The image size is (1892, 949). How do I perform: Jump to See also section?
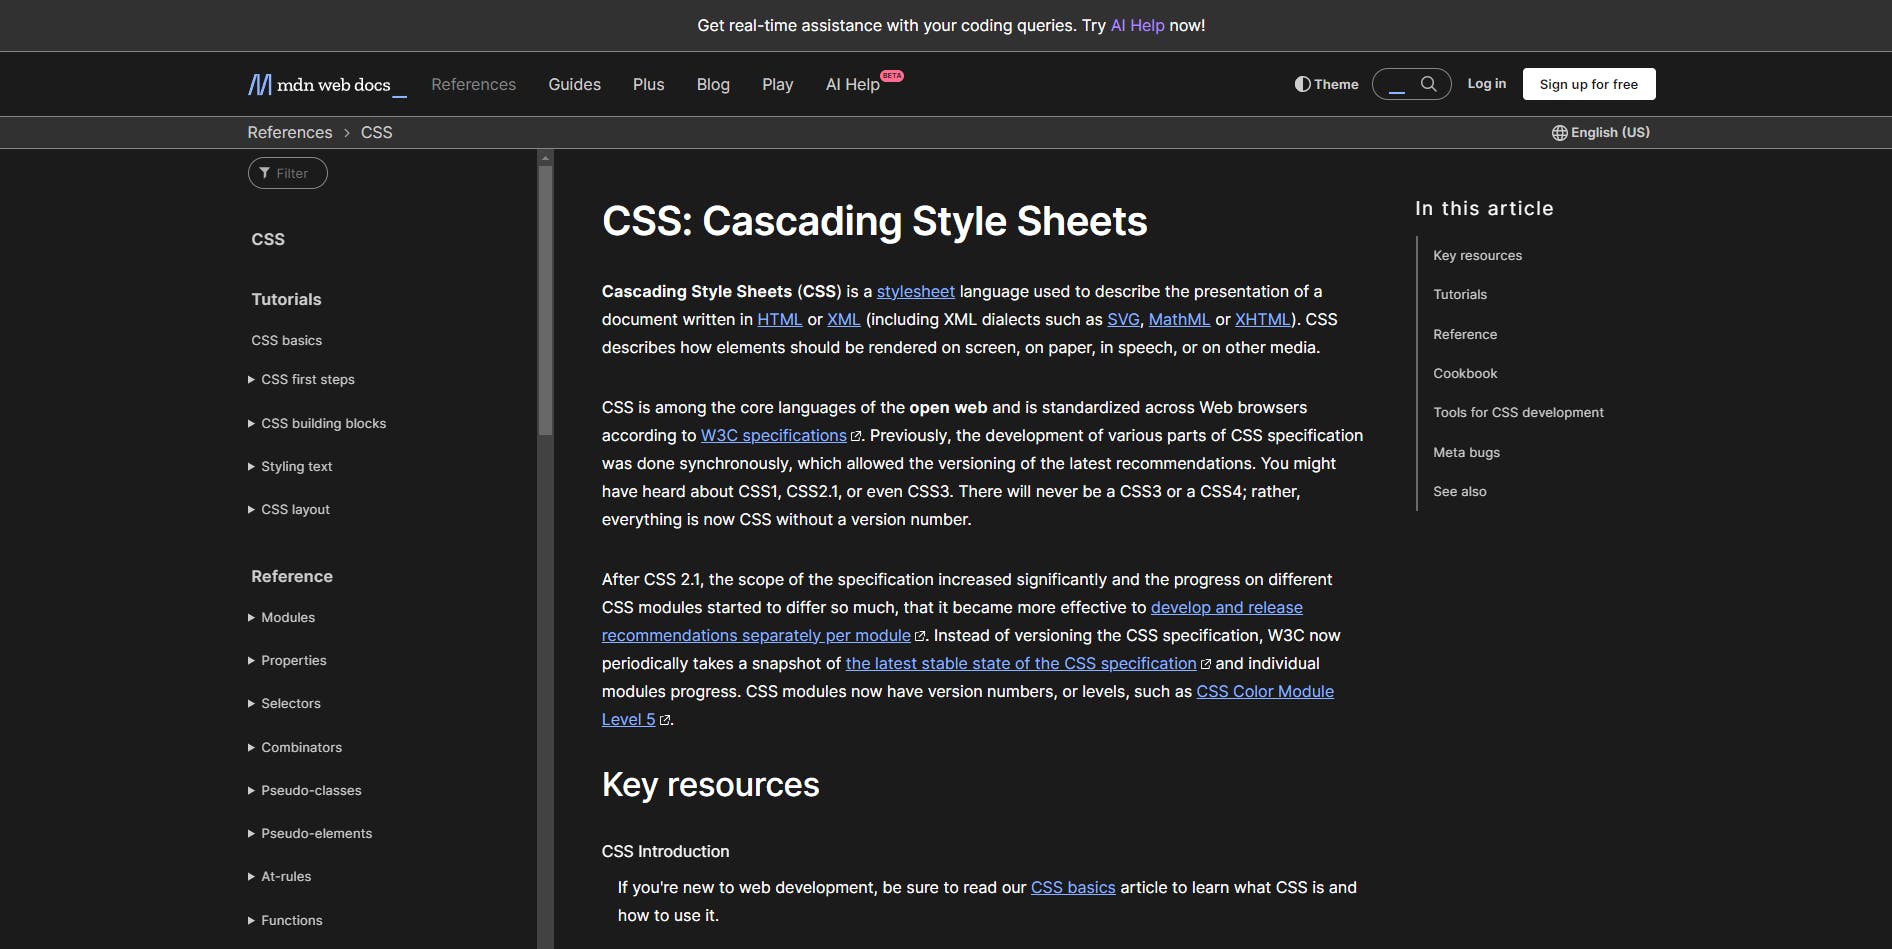point(1460,492)
